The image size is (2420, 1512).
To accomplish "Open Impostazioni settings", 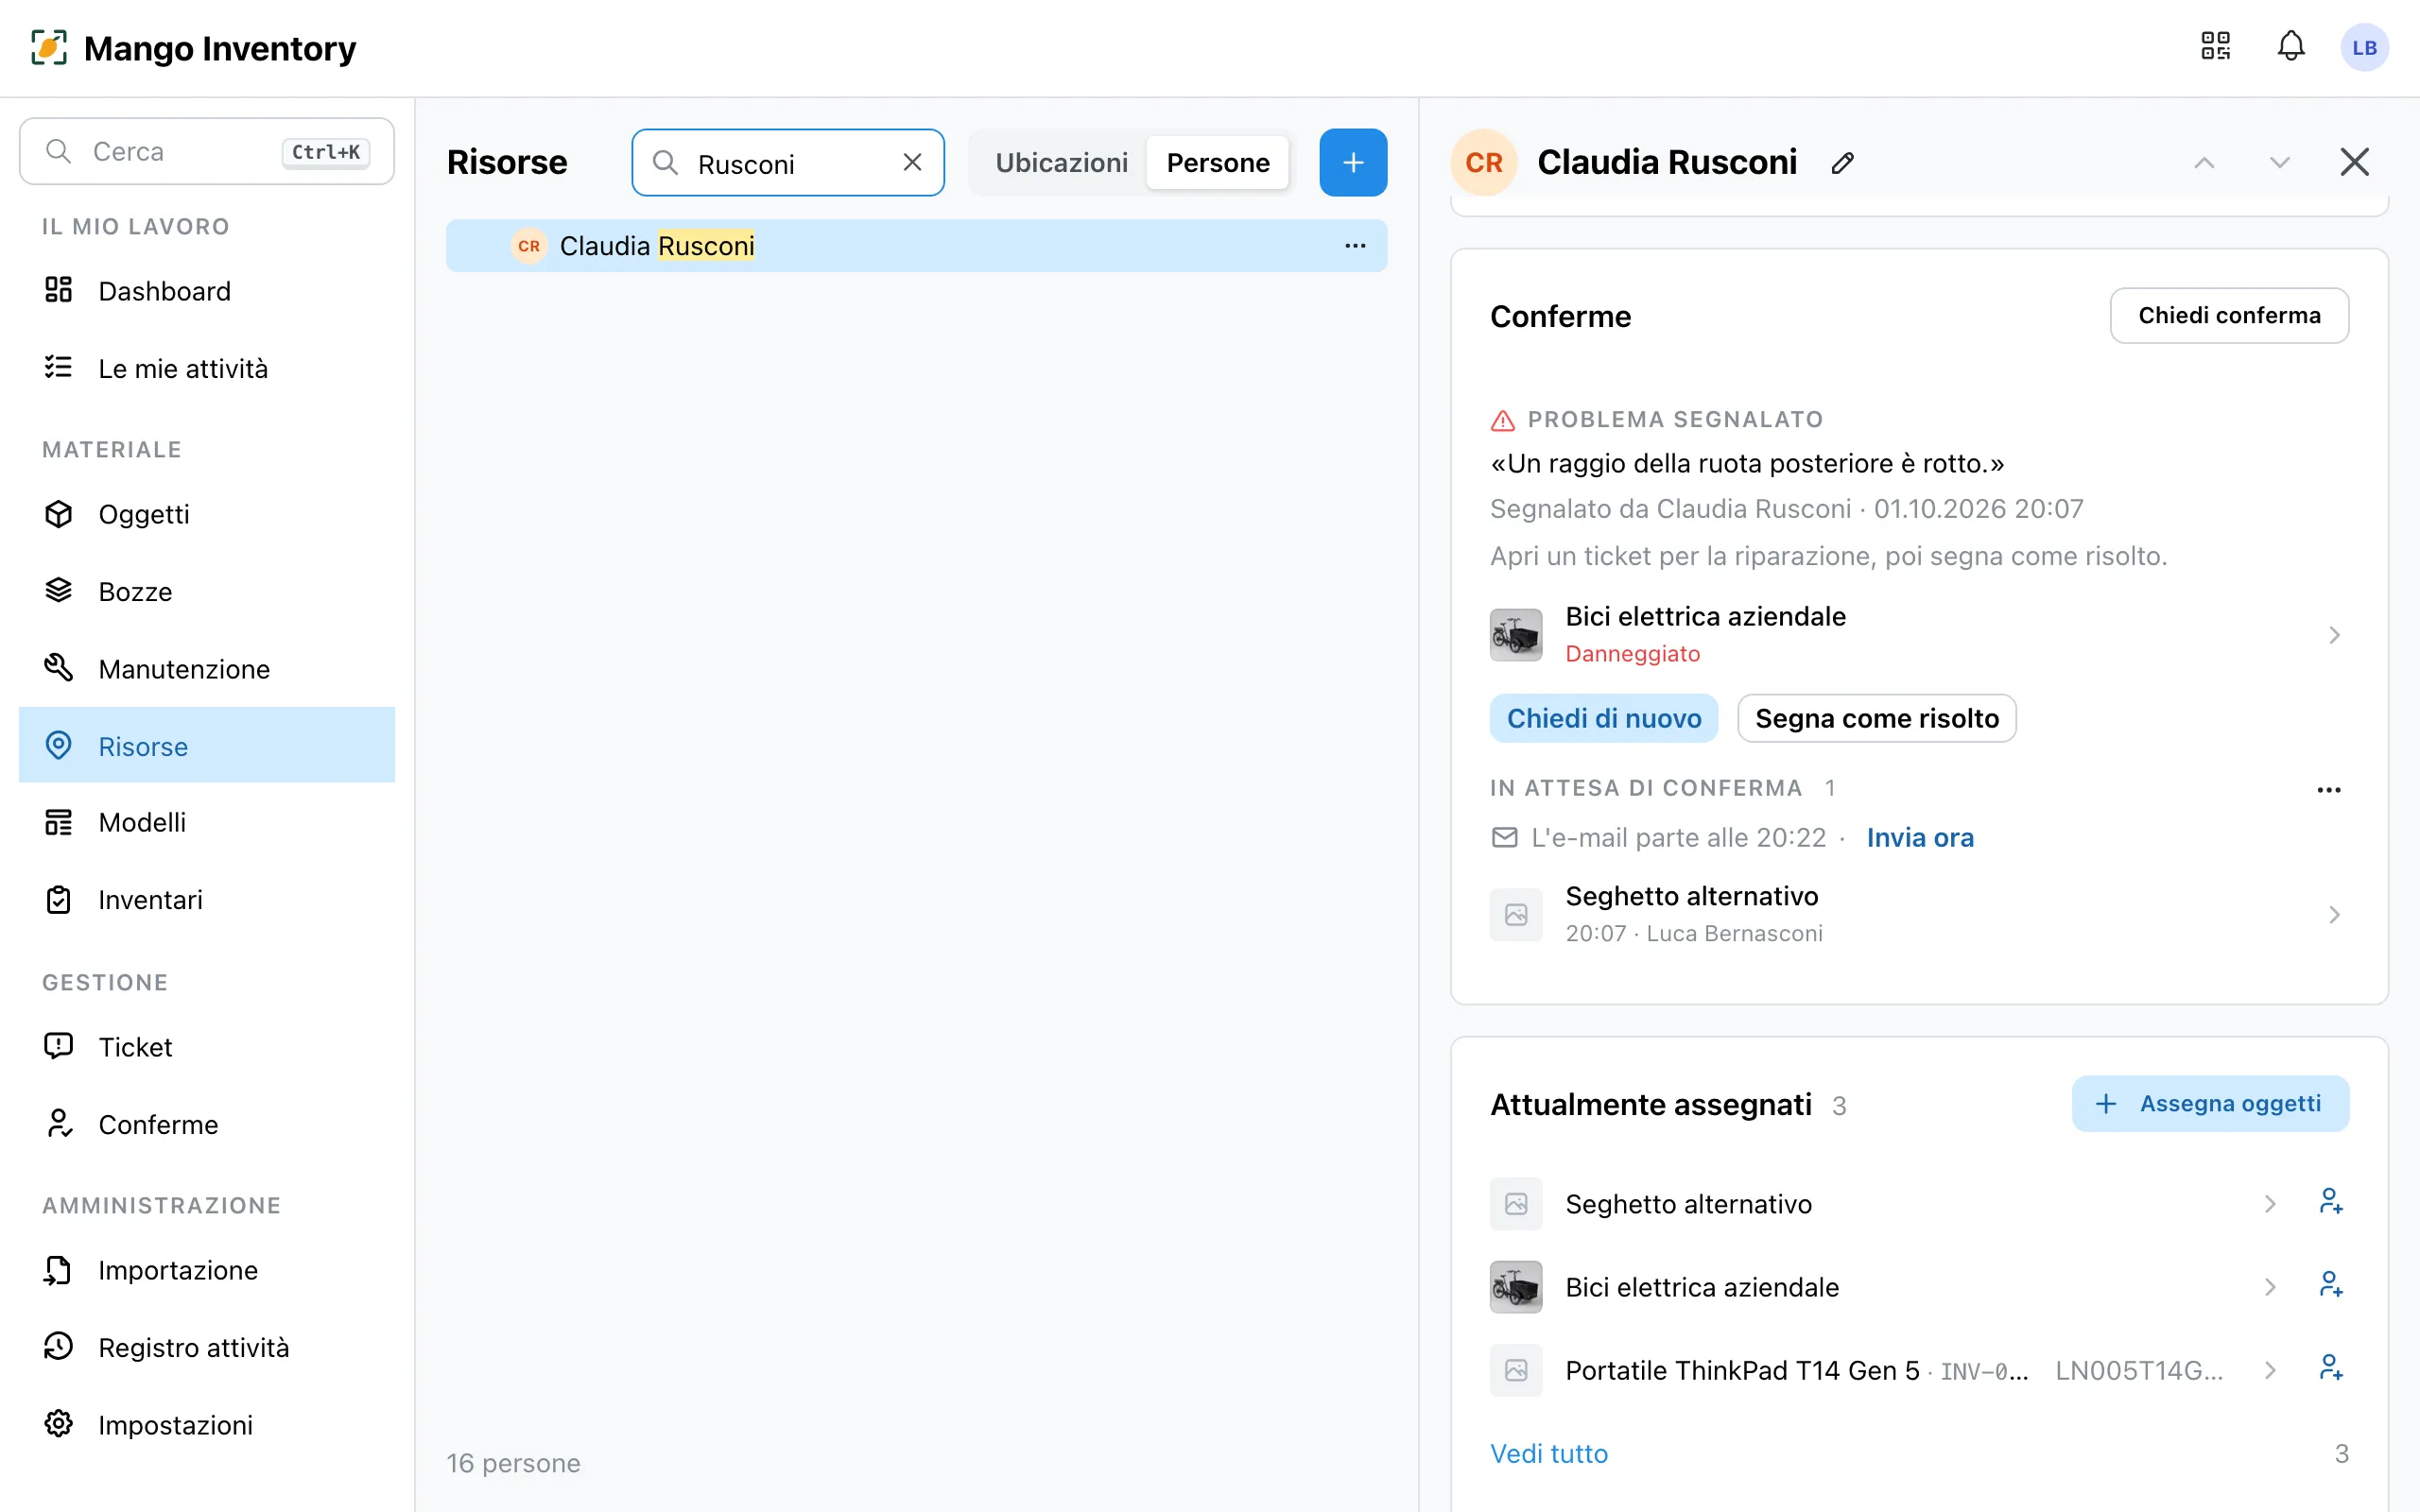I will (x=207, y=1424).
